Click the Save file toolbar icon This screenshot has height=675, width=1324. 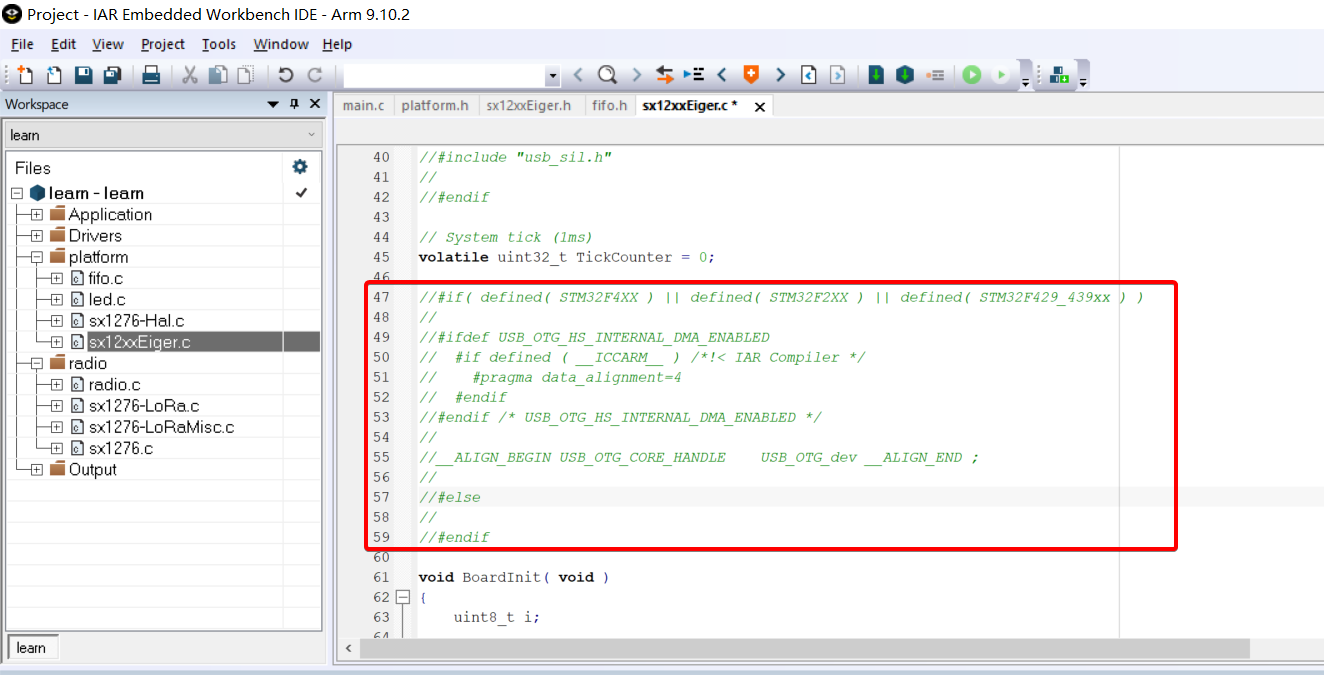tap(84, 75)
